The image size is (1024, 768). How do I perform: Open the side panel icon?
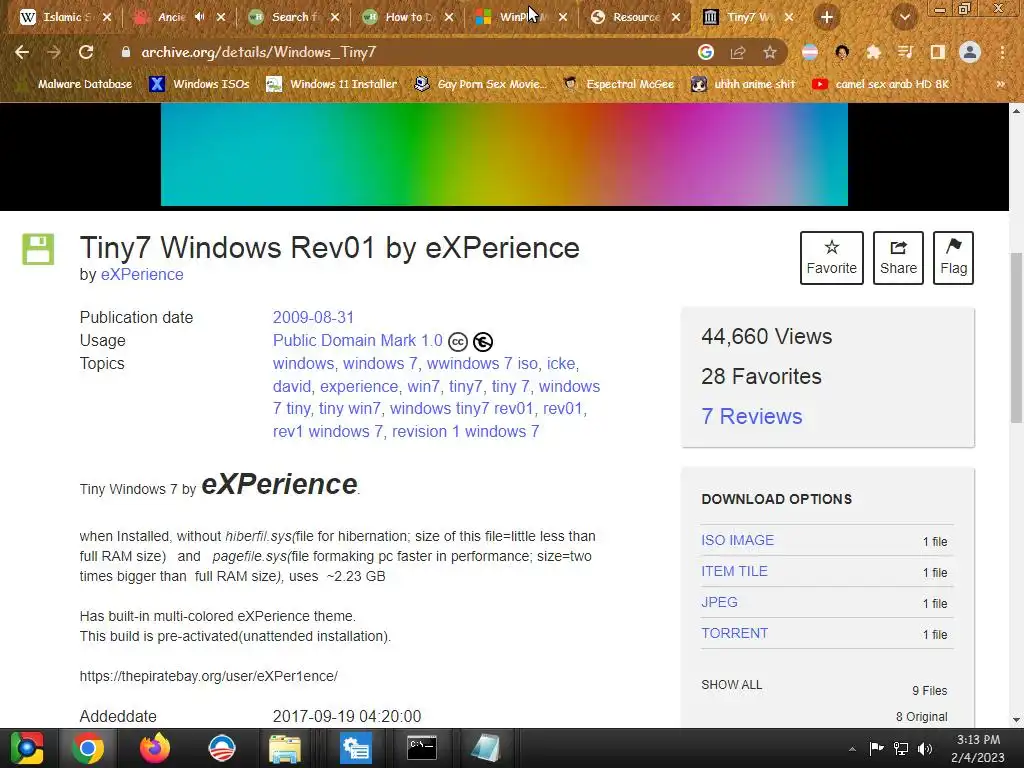coord(937,52)
